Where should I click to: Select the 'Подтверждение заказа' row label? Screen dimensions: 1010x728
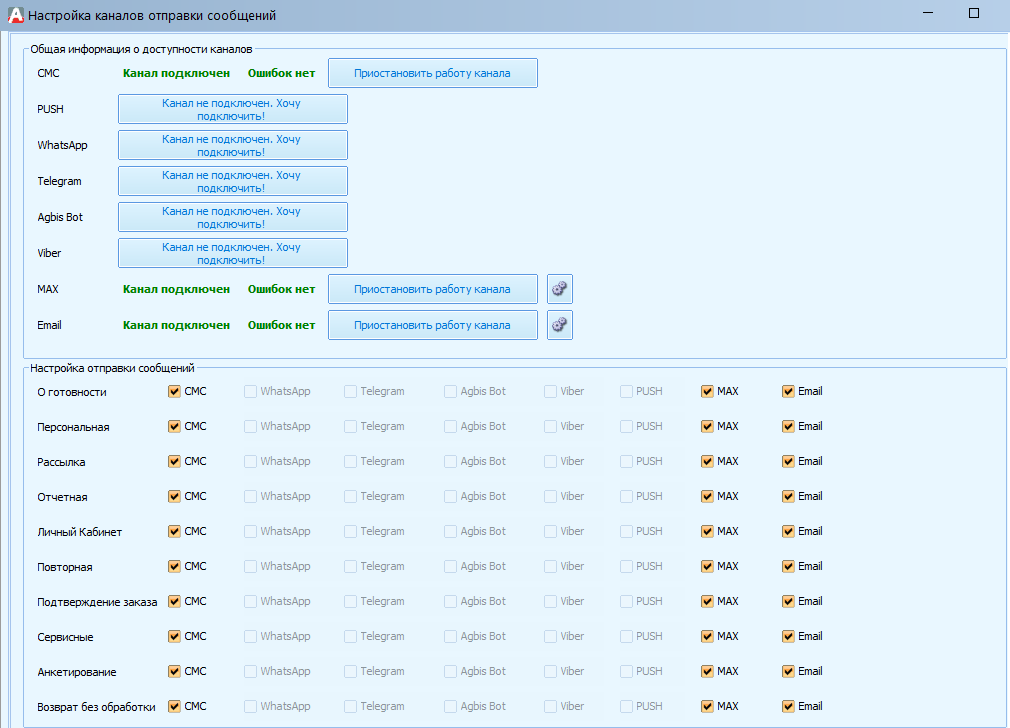[97, 602]
